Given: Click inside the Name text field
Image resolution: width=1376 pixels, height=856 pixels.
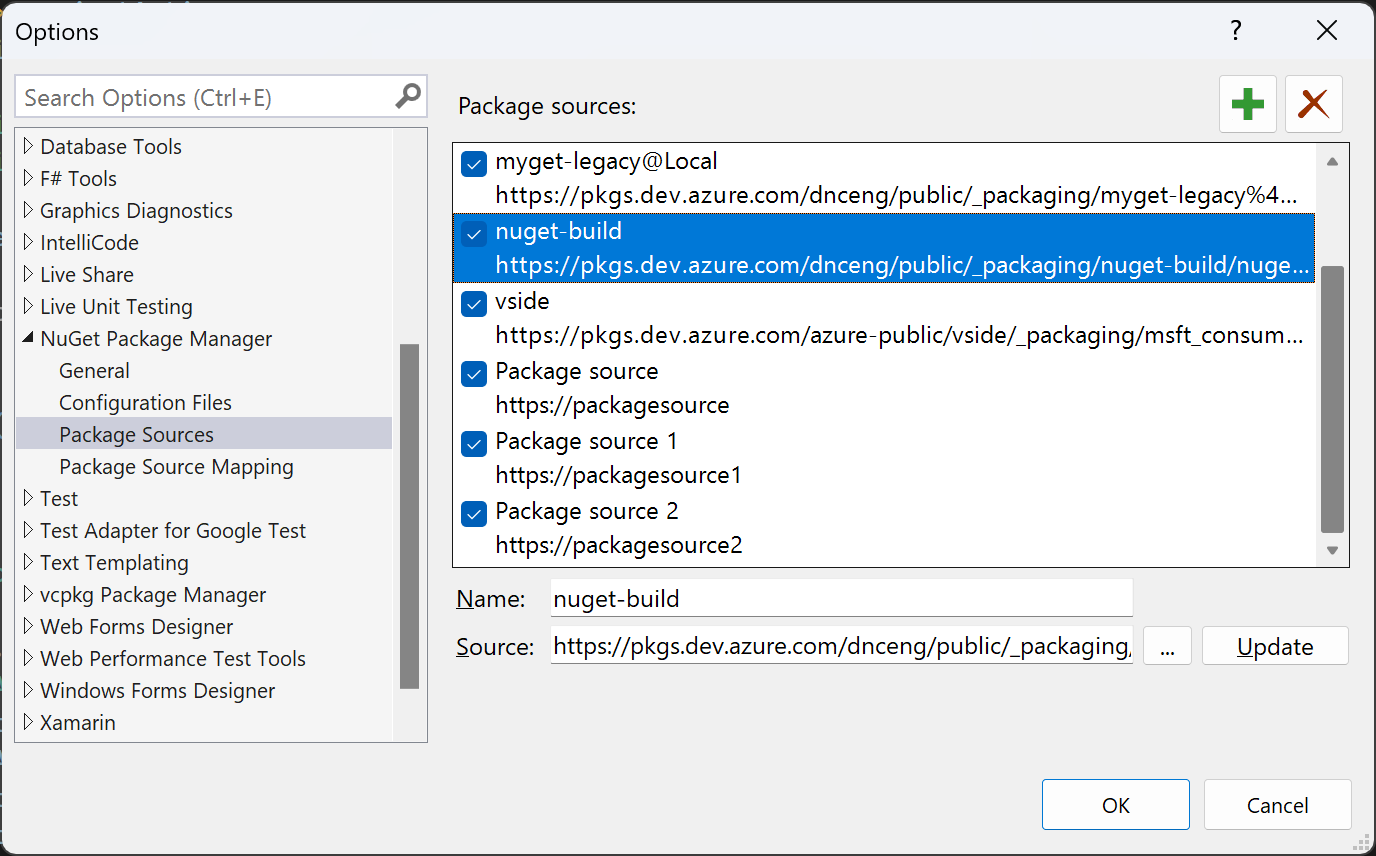Looking at the screenshot, I should click(840, 597).
